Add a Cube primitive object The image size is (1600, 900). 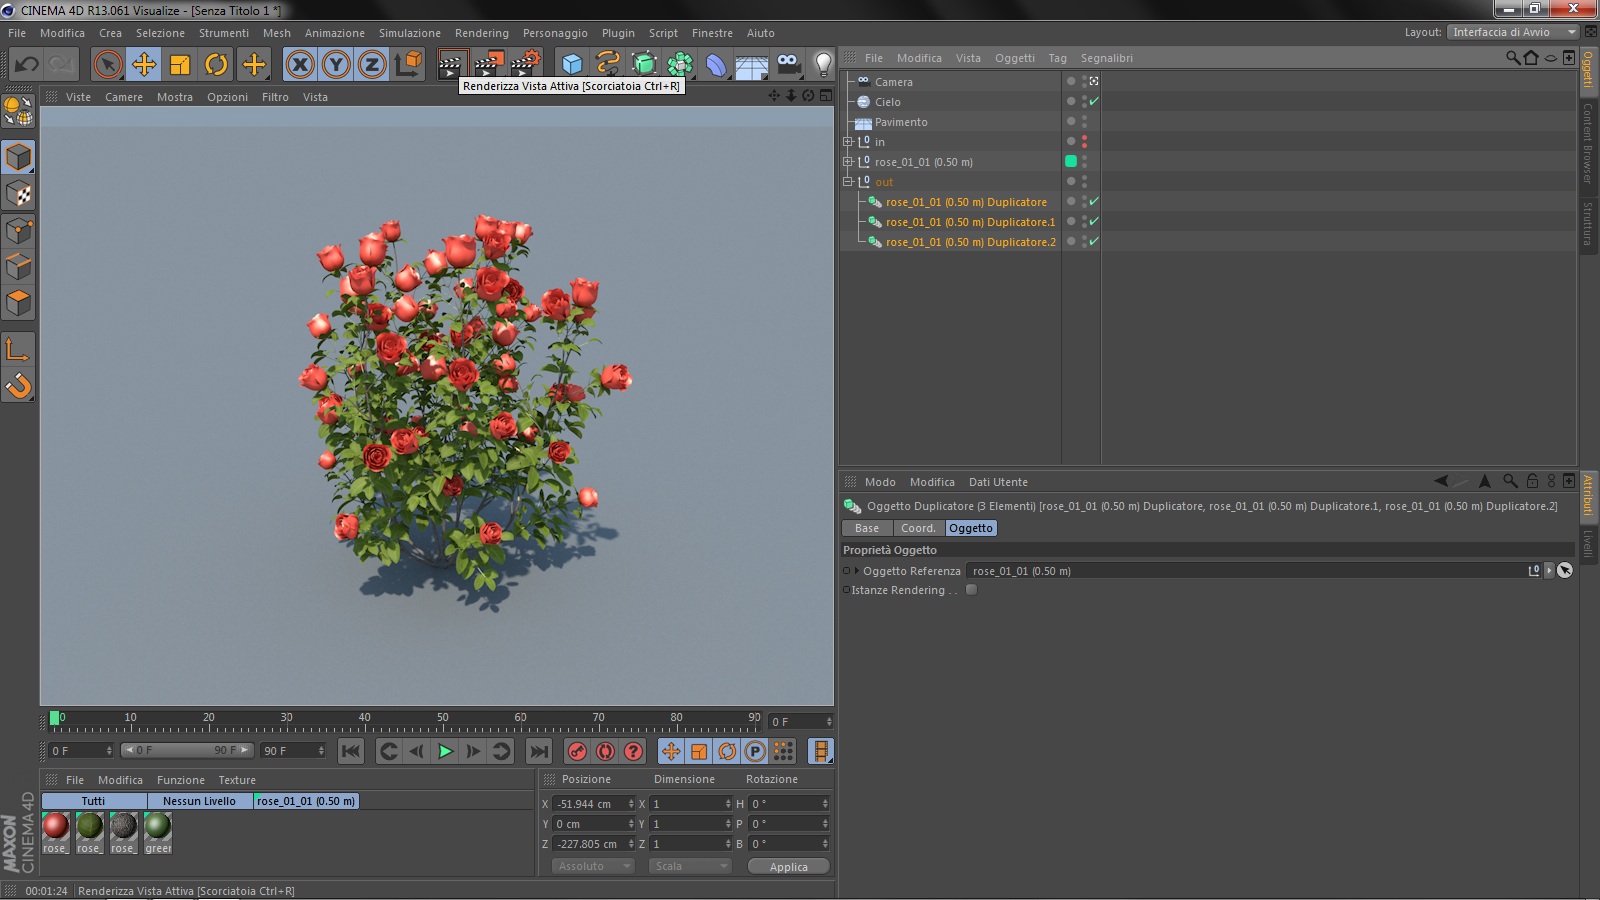click(x=572, y=65)
